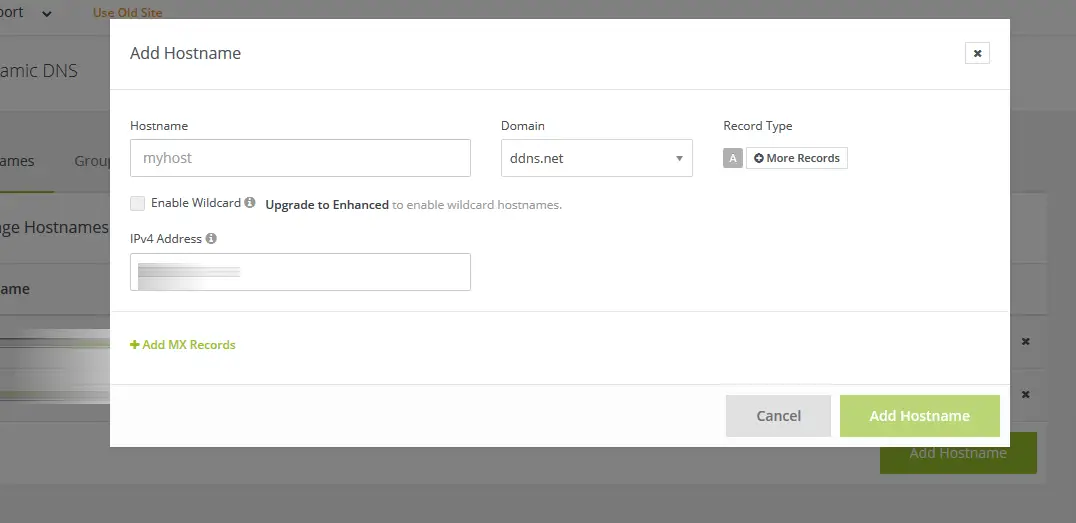
Task: Enable the Wildcard checkbox
Action: point(138,204)
